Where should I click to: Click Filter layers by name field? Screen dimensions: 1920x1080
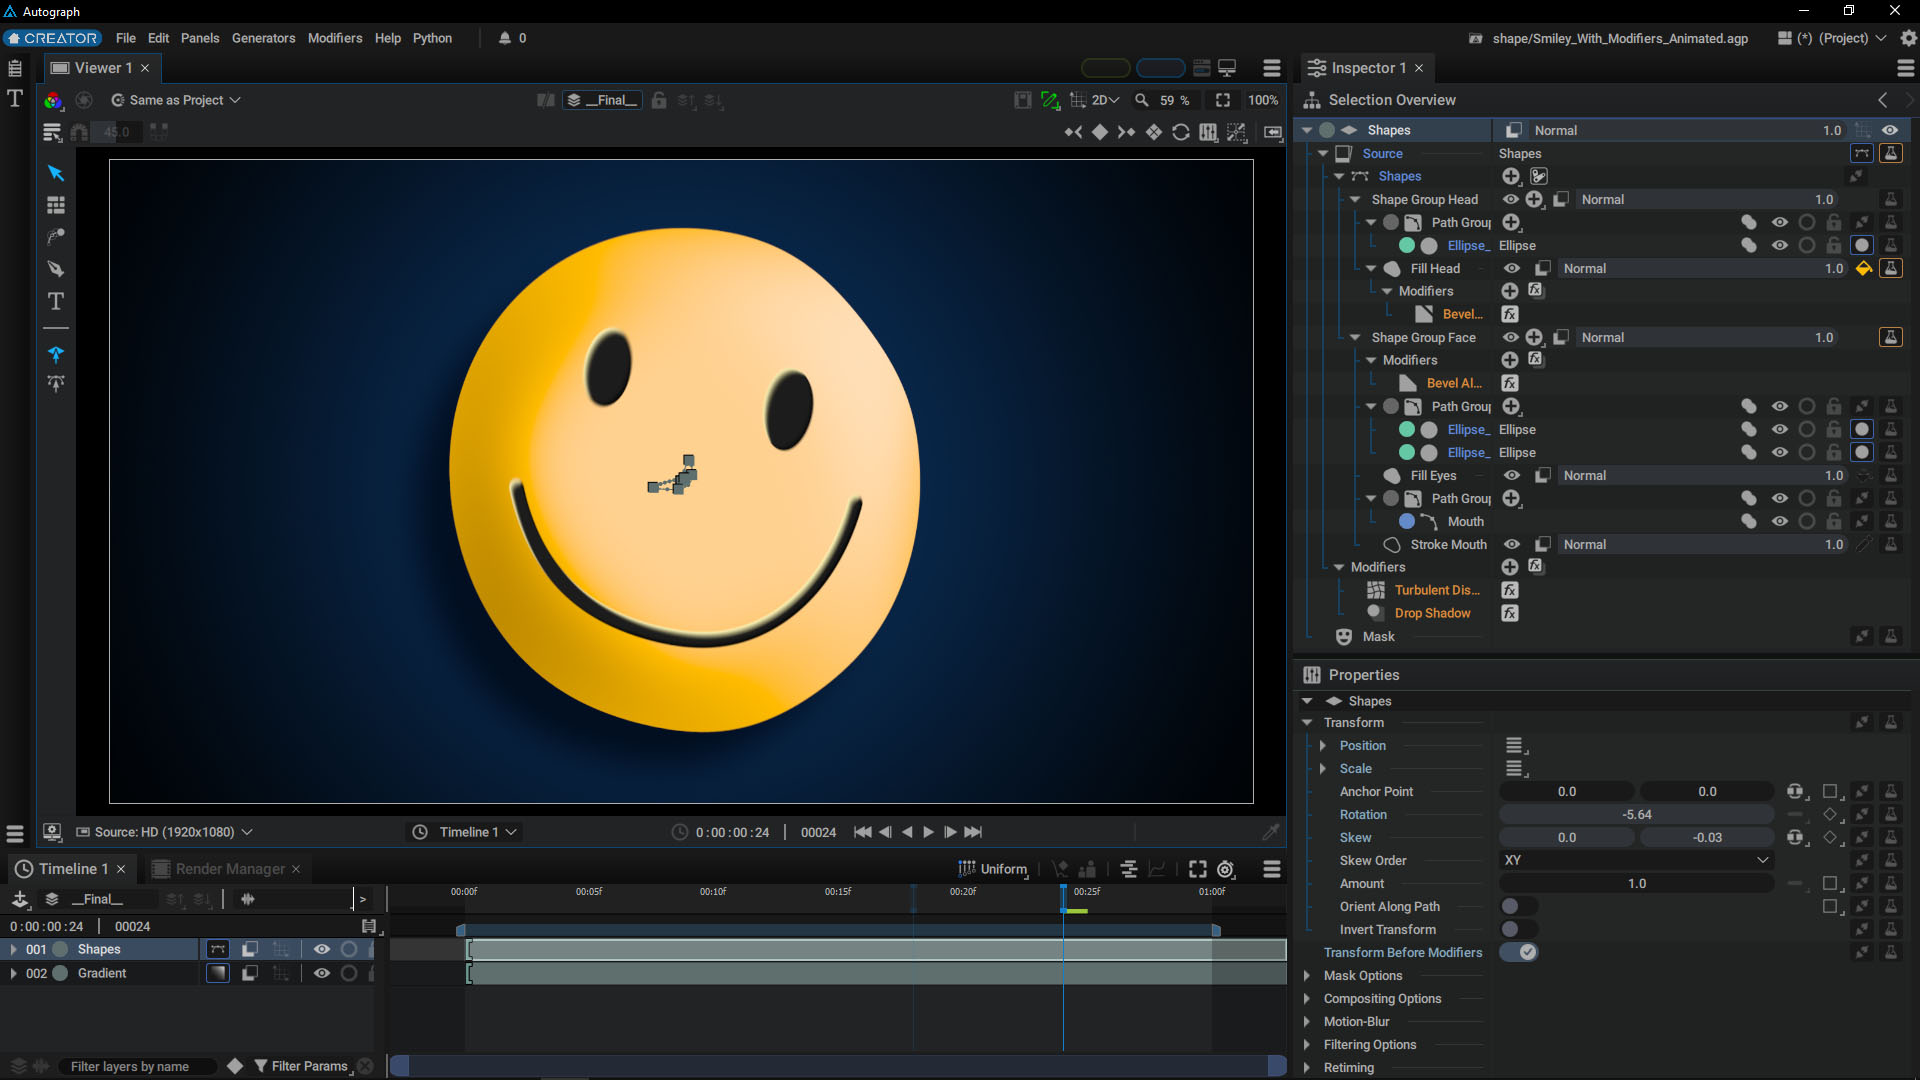point(137,1066)
